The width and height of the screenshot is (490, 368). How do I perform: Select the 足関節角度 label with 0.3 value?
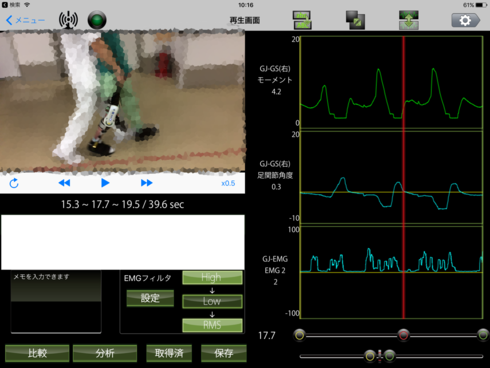(x=275, y=175)
